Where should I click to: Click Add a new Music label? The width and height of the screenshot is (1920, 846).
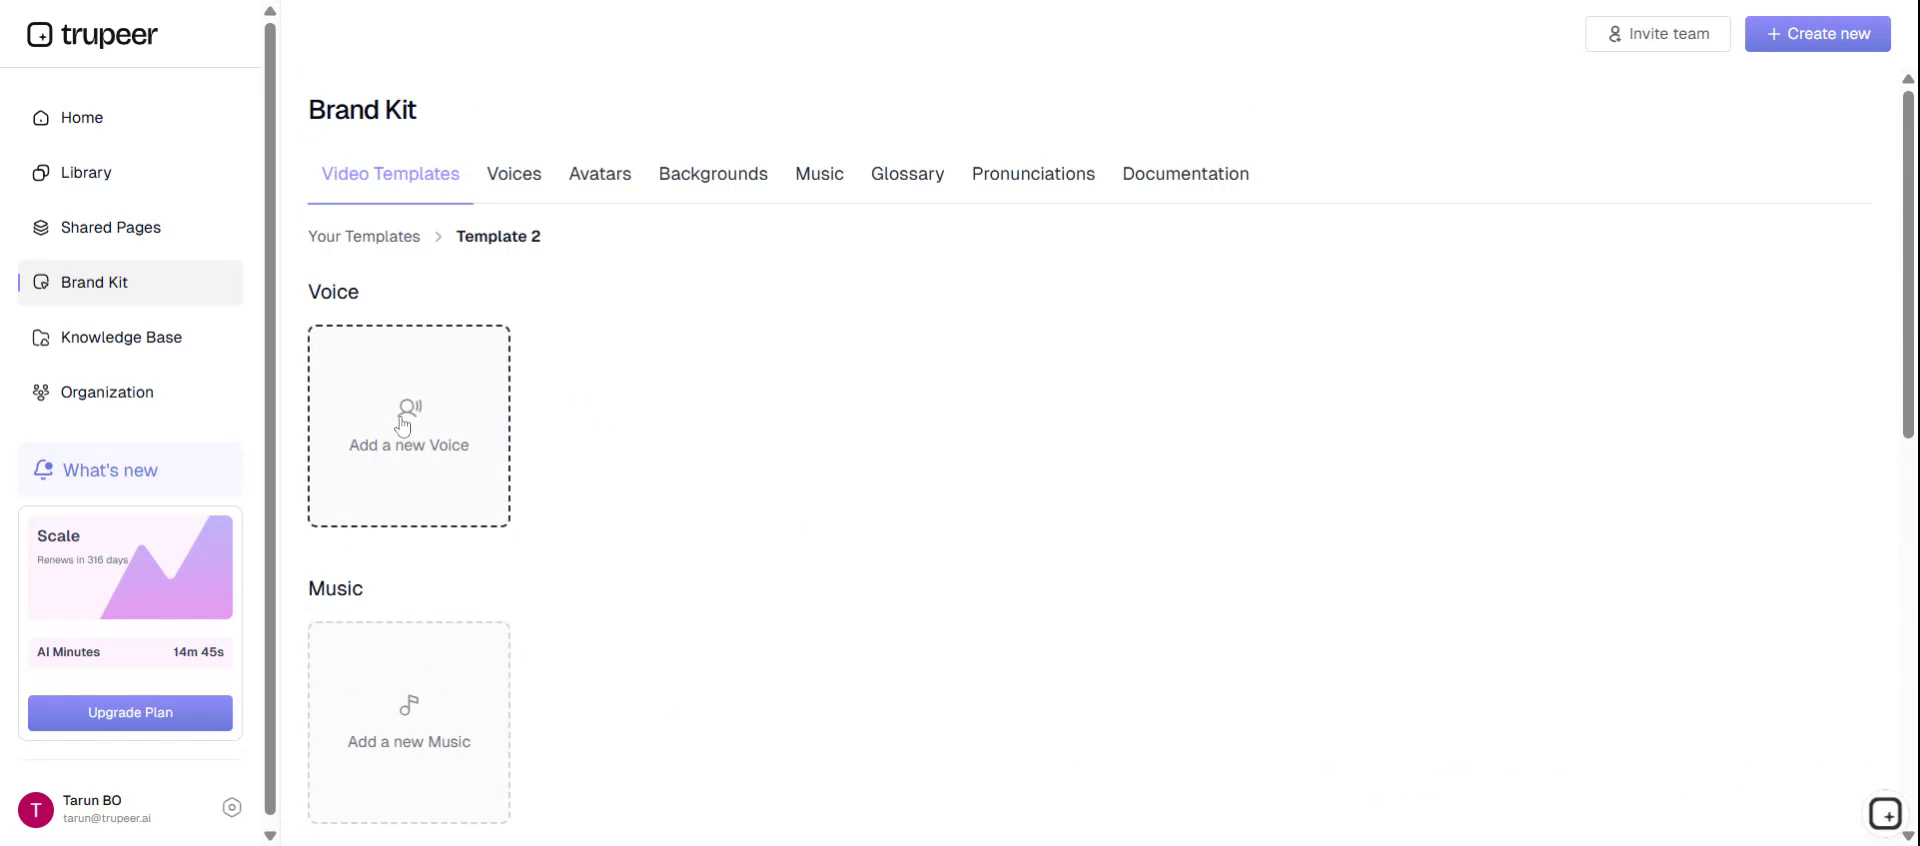point(409,742)
